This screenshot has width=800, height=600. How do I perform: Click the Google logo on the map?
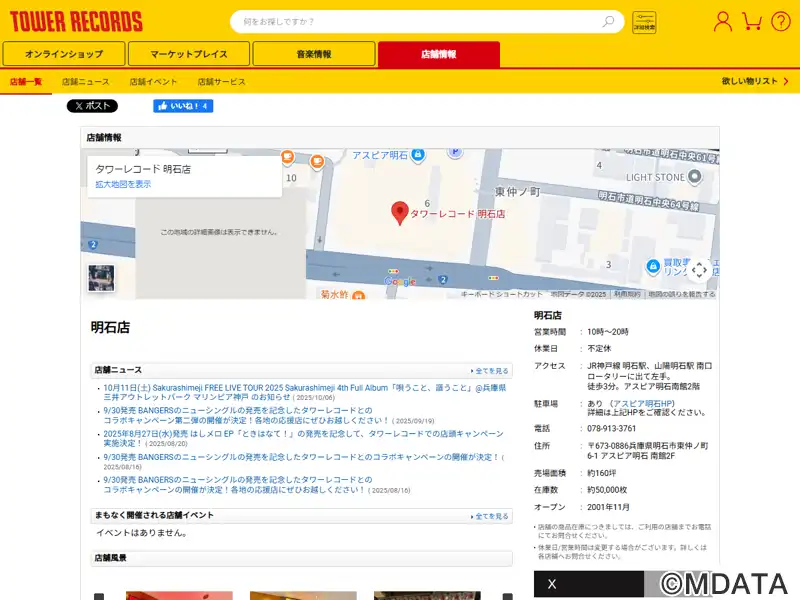[400, 281]
